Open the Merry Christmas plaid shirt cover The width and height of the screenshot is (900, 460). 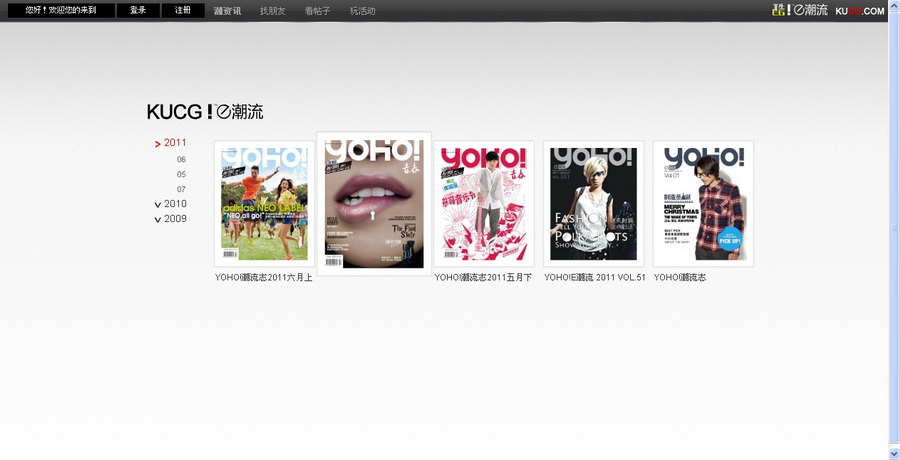(x=703, y=204)
